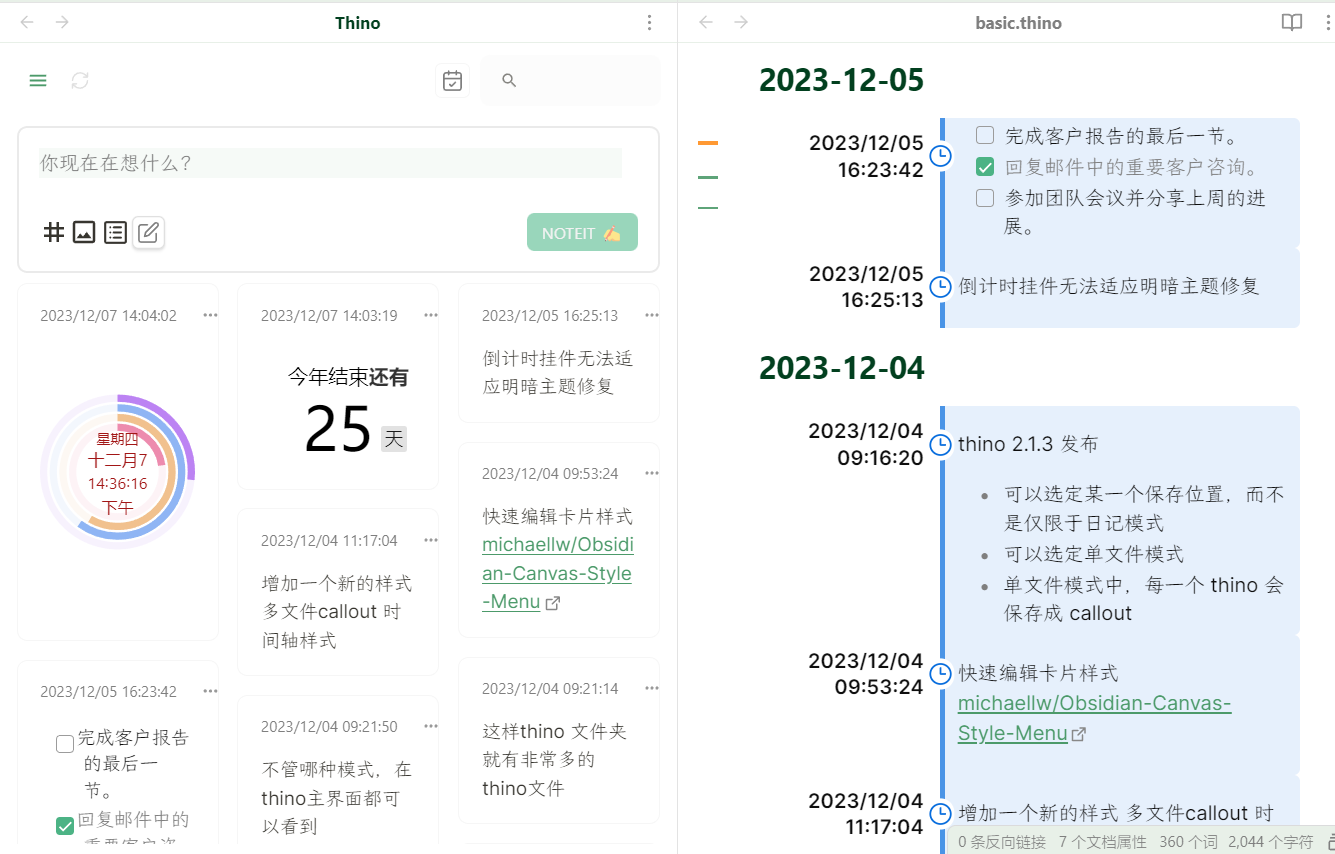Click clock icon next to 09:16:20 entry
This screenshot has height=854, width=1335.
pos(940,444)
